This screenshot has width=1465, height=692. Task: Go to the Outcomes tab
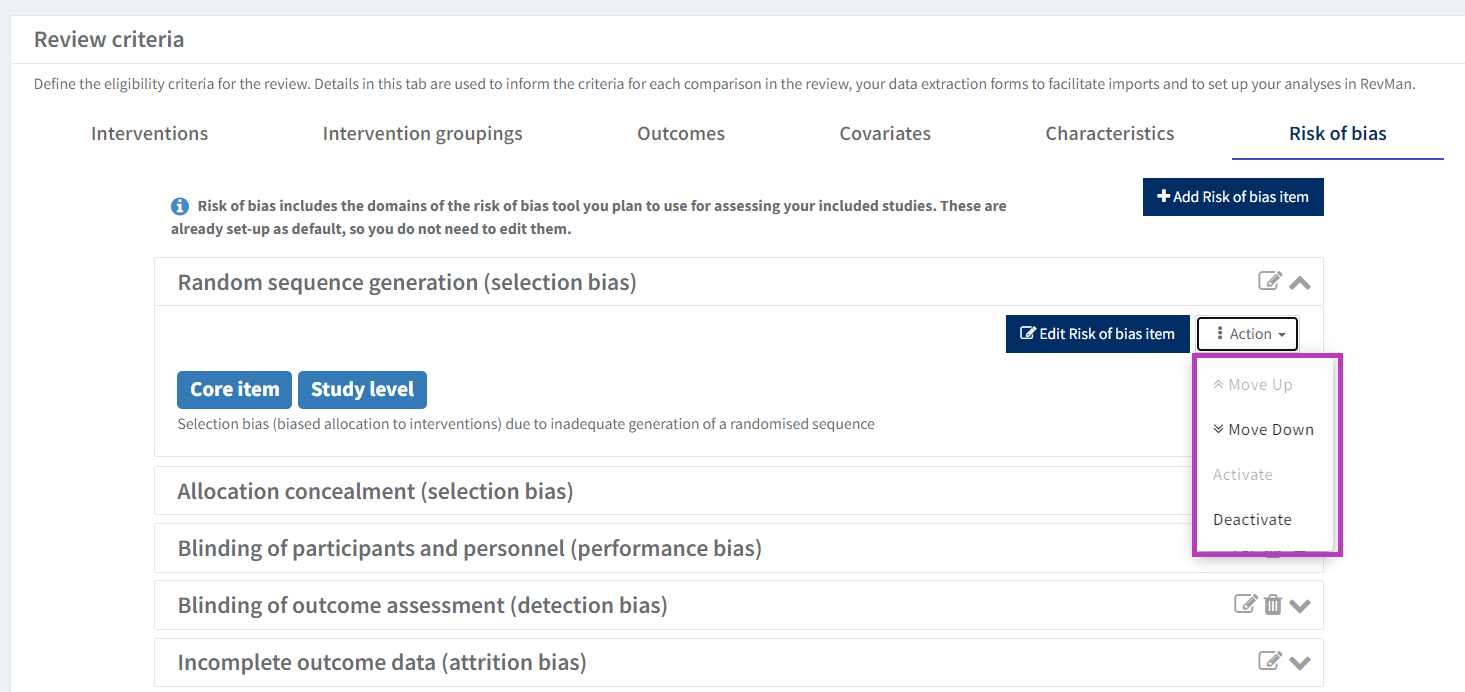click(x=681, y=134)
